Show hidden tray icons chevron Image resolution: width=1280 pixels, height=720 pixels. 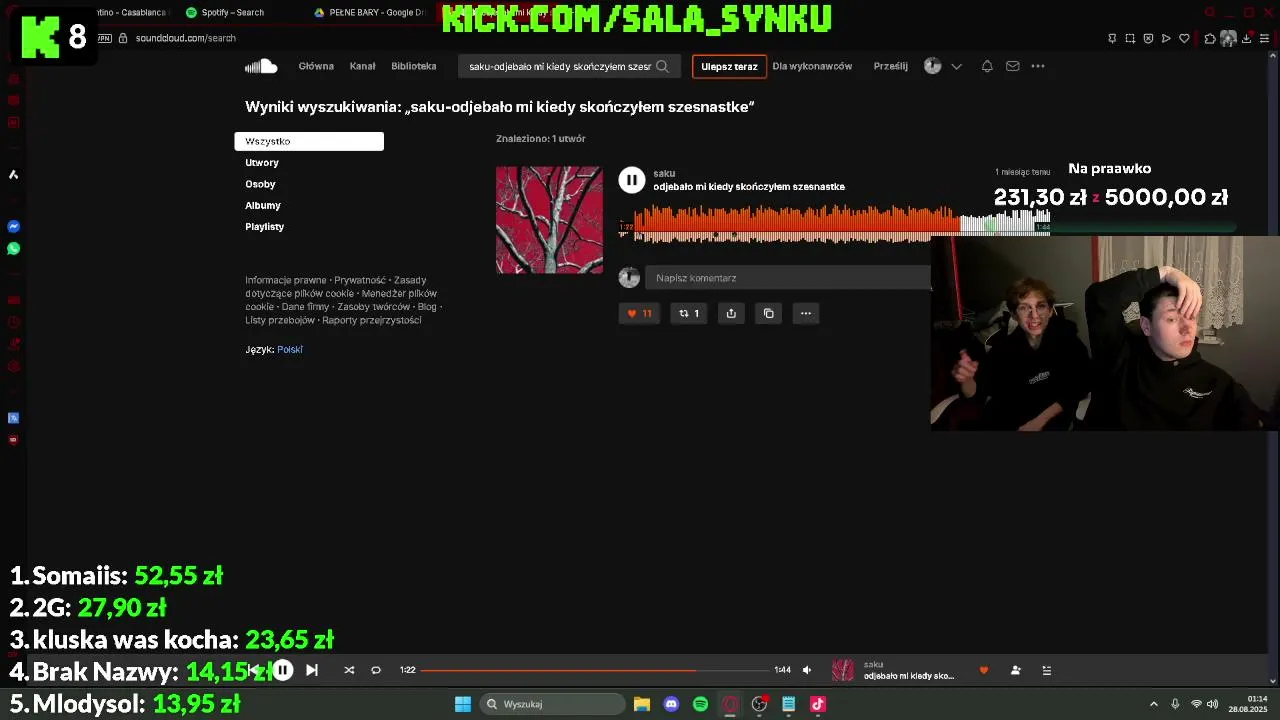pos(1153,704)
